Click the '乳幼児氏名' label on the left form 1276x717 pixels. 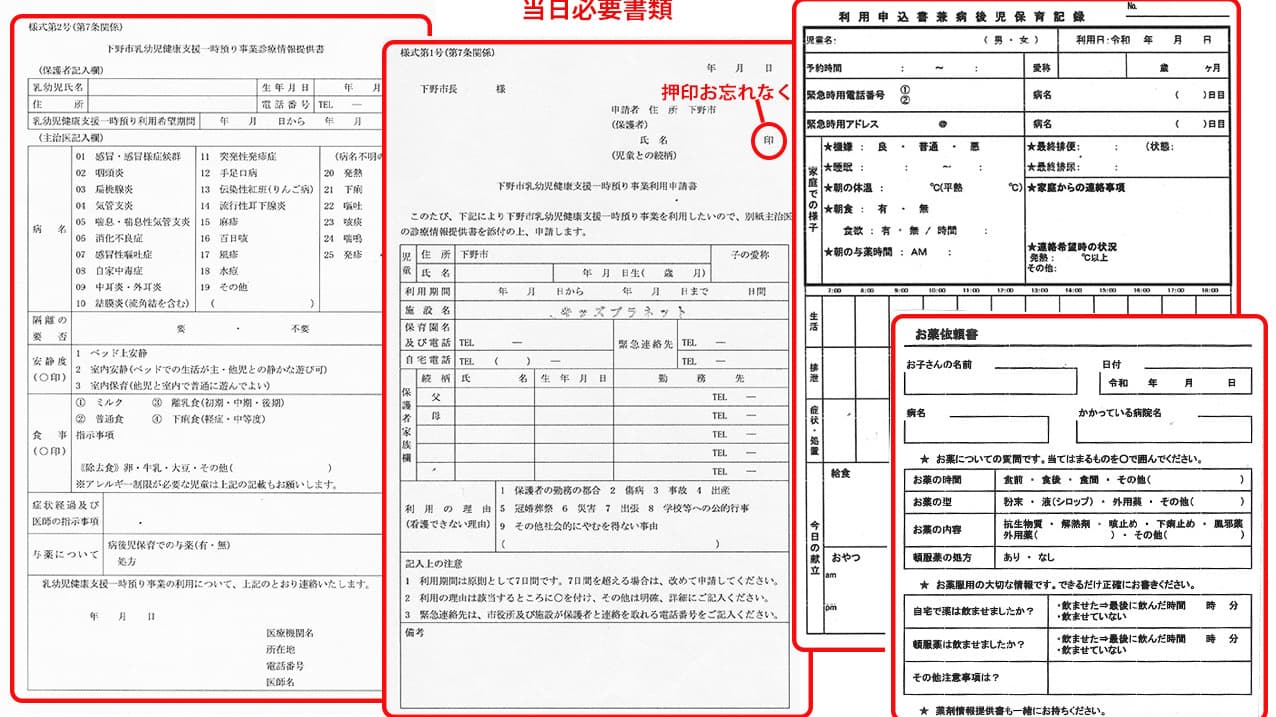click(x=57, y=87)
